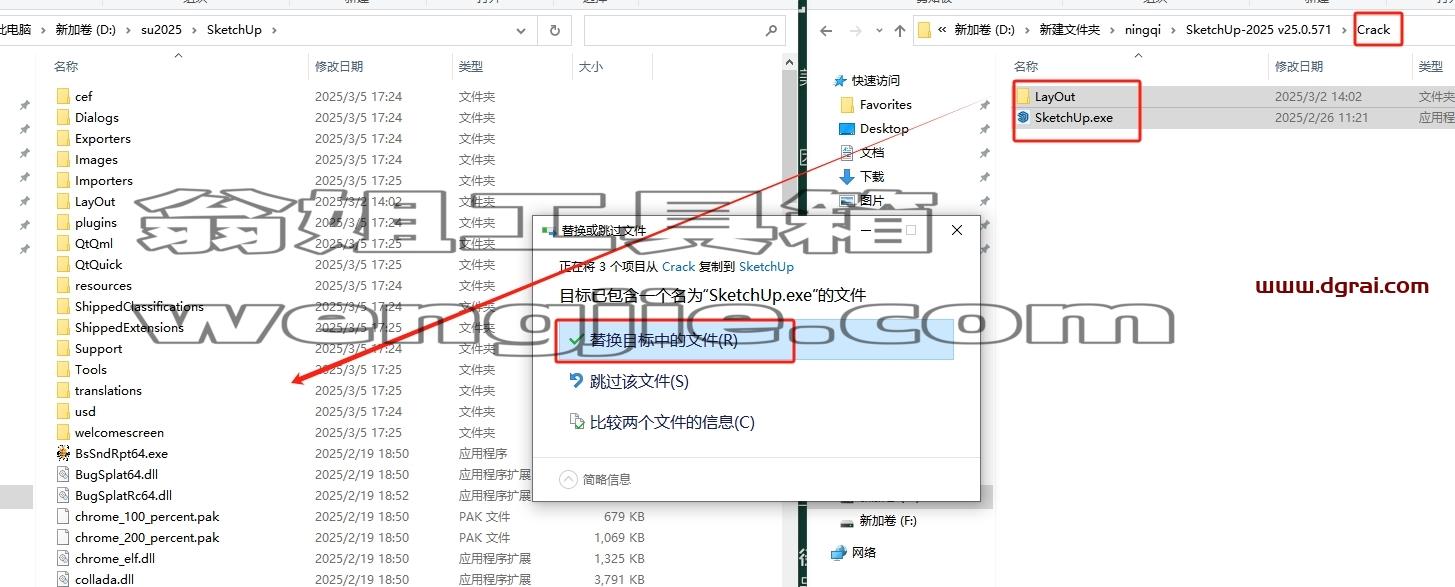Select ShippedExtensions folder name

[129, 327]
